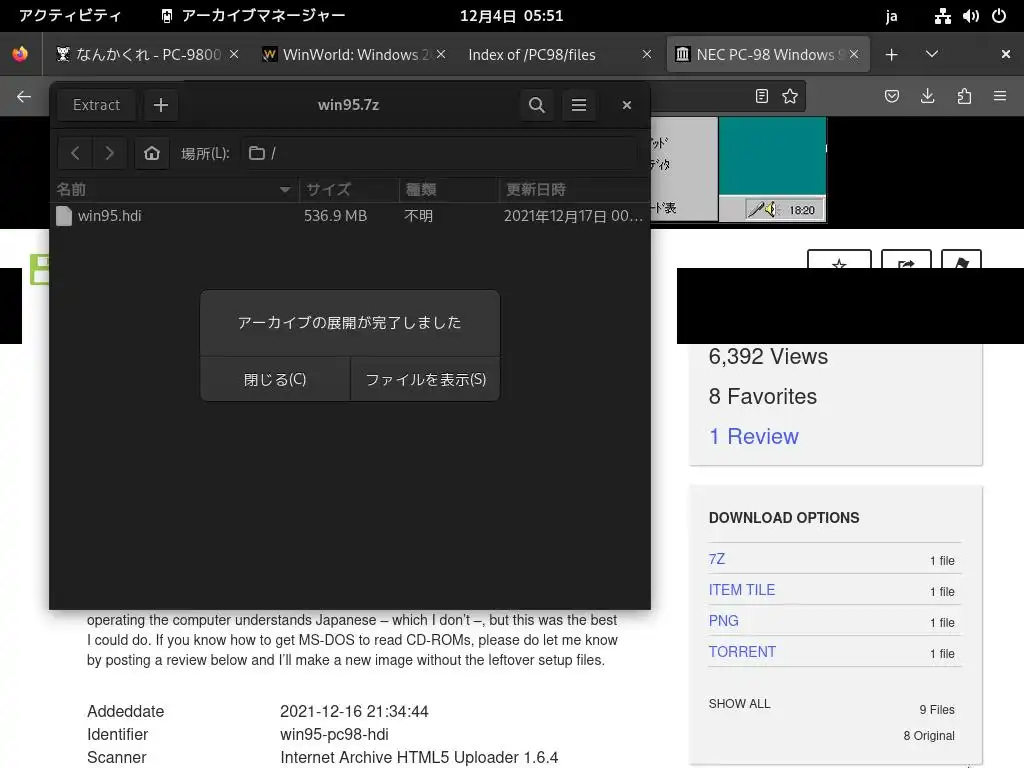The width and height of the screenshot is (1024, 768).
Task: Select the win95.hdi file row
Action: [x=350, y=216]
